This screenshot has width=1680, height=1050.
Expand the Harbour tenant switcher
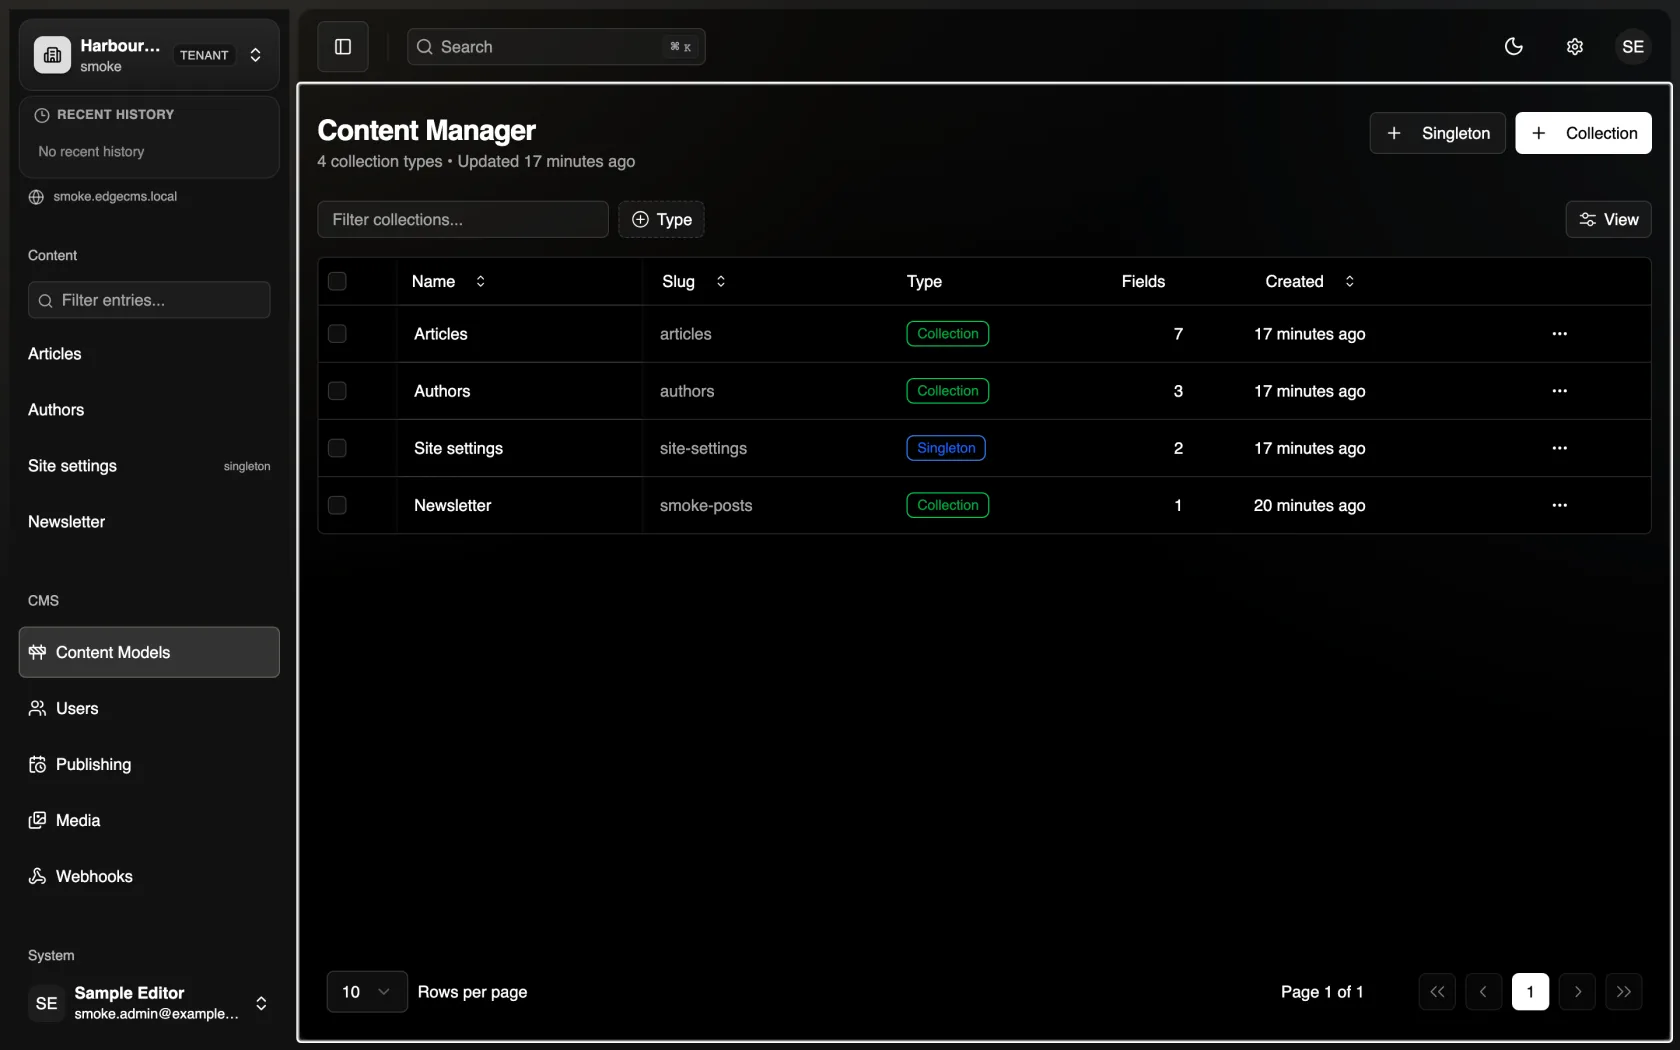[255, 55]
